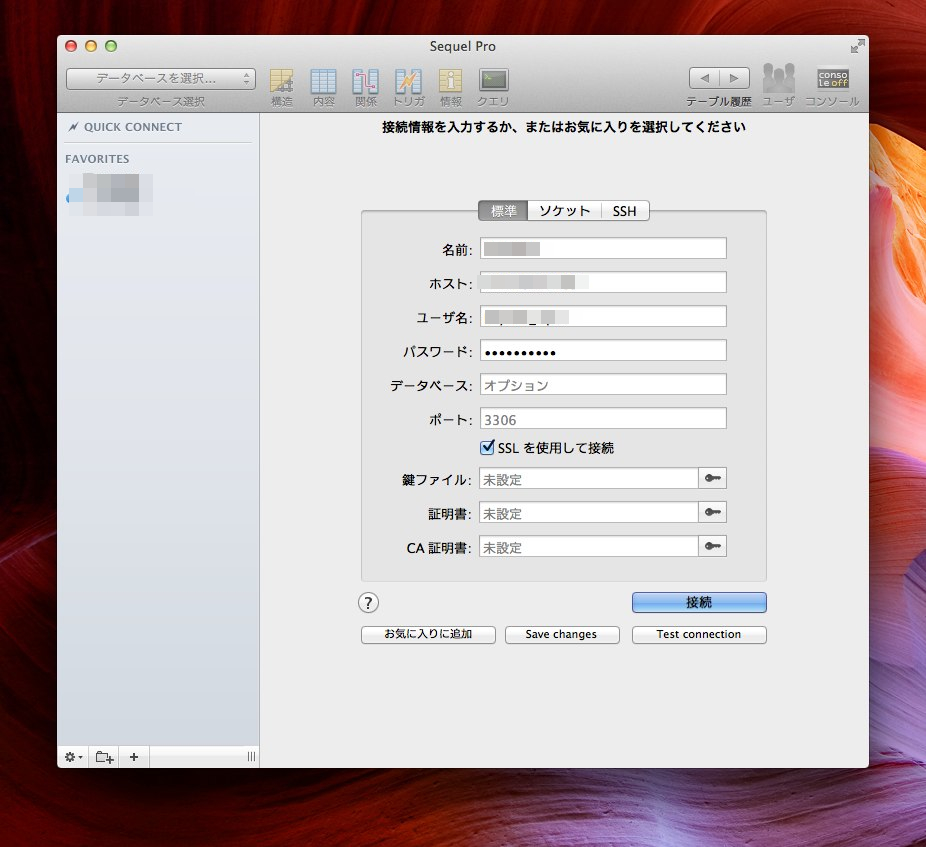Screen dimensions: 926x847
Task: Click the Test connection button
Action: pos(699,635)
